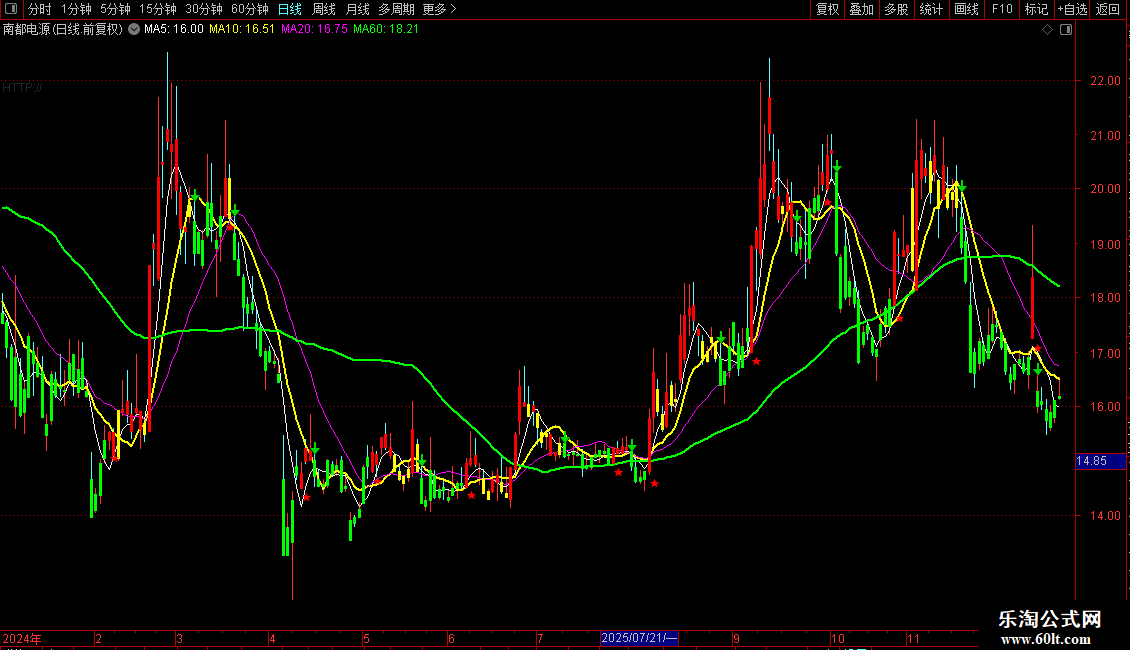Expand the indicator dropdown beside 南都电源
Viewport: 1130px width, 650px height.
point(134,30)
